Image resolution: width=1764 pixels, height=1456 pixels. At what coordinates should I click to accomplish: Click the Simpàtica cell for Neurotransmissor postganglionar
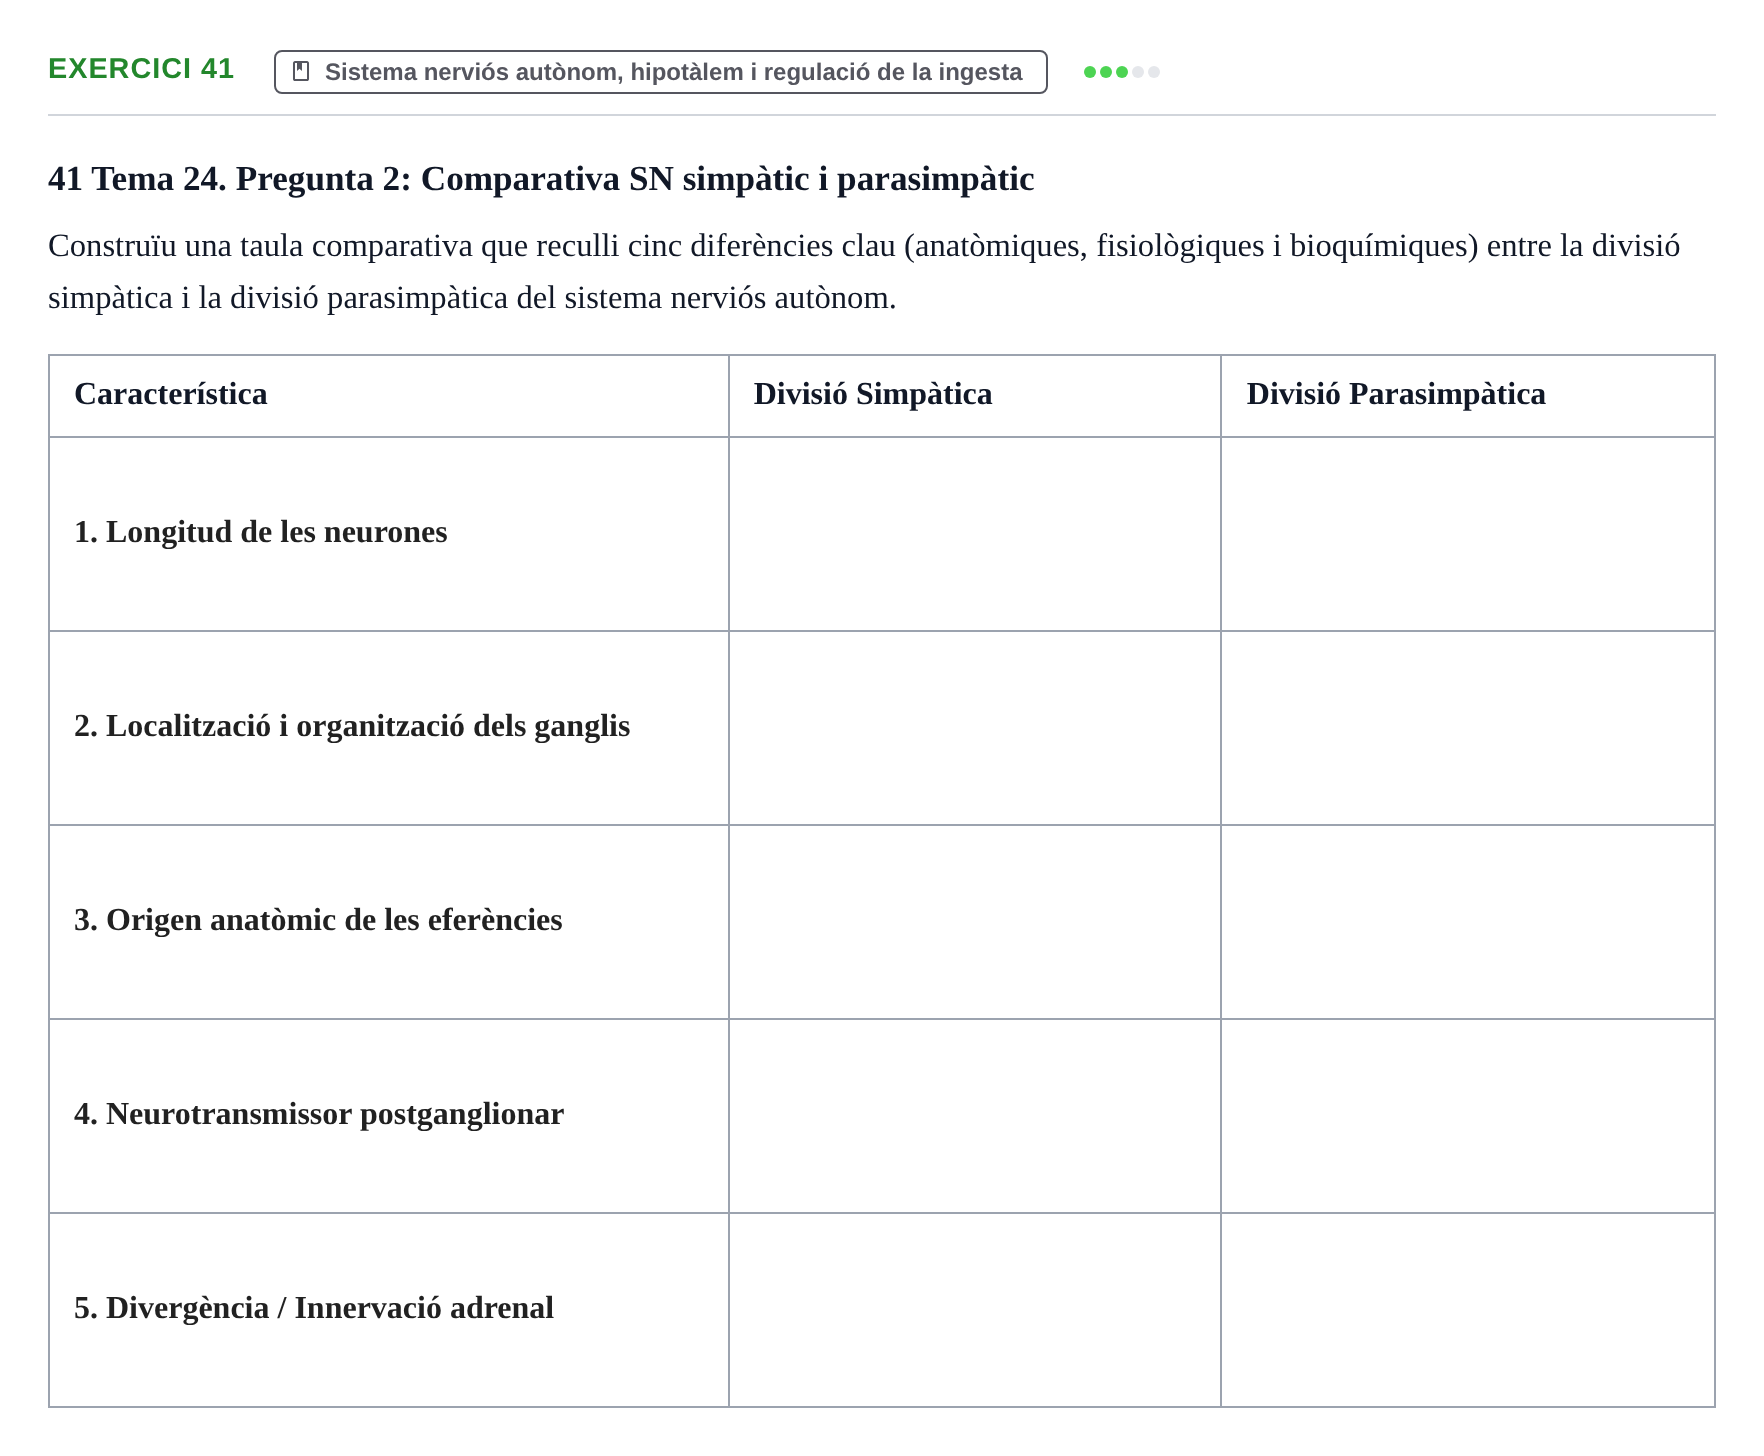click(975, 1116)
